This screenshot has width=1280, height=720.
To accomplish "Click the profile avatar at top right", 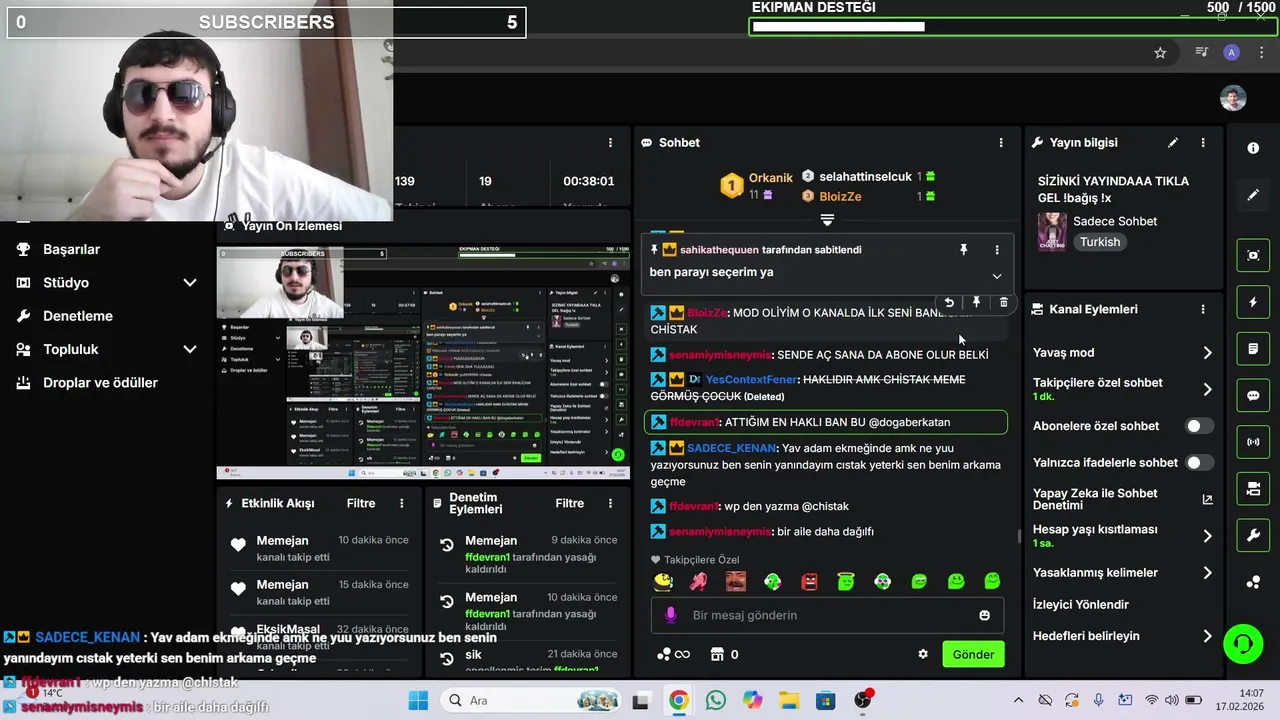I will pyautogui.click(x=1233, y=98).
